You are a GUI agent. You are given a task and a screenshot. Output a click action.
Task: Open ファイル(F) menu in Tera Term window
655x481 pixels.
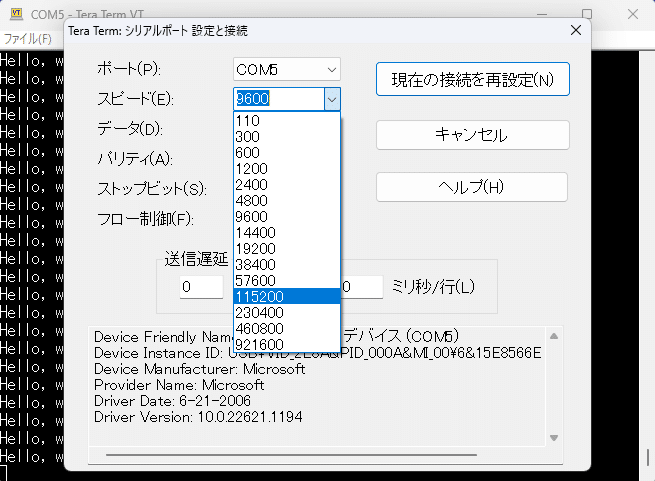tap(28, 39)
